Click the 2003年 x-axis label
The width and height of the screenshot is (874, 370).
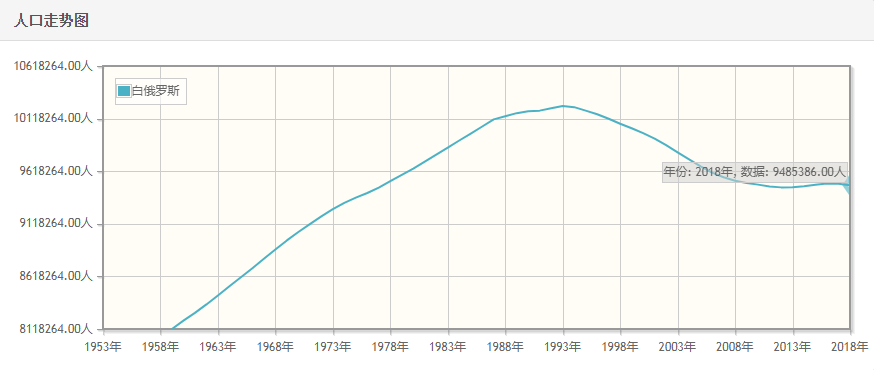coord(678,348)
